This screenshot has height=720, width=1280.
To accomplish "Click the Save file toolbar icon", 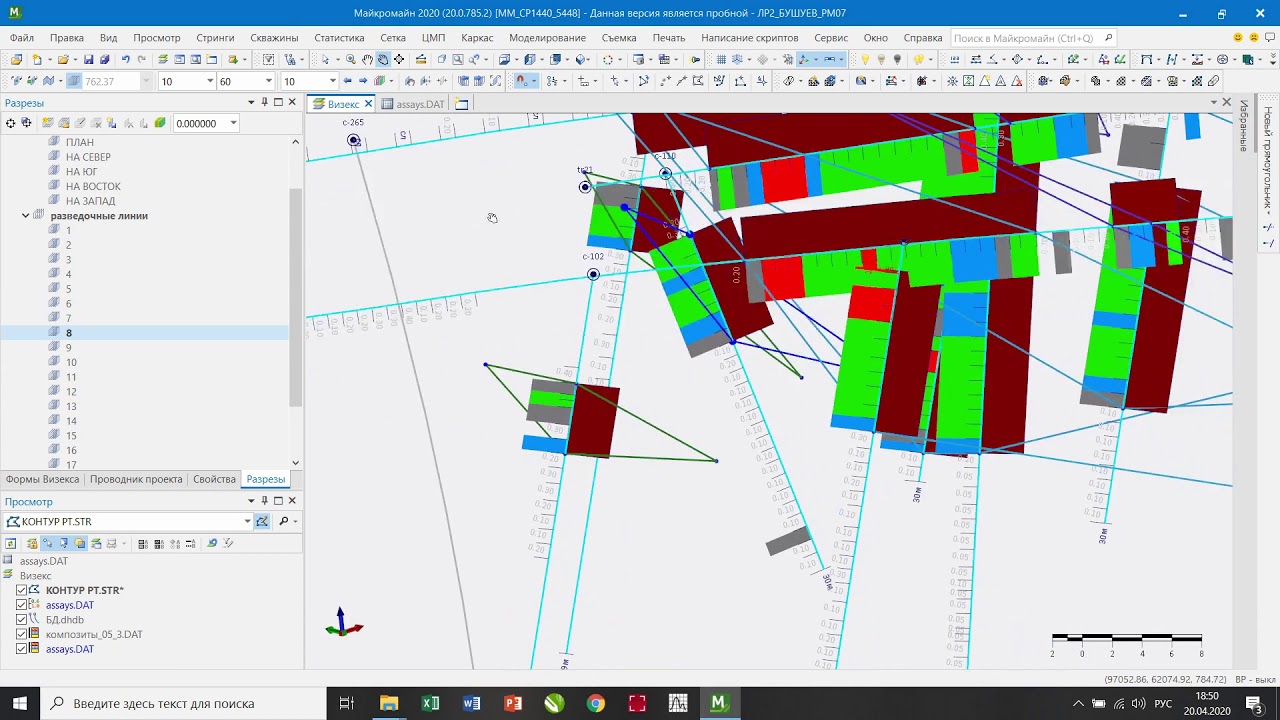I will click(88, 60).
